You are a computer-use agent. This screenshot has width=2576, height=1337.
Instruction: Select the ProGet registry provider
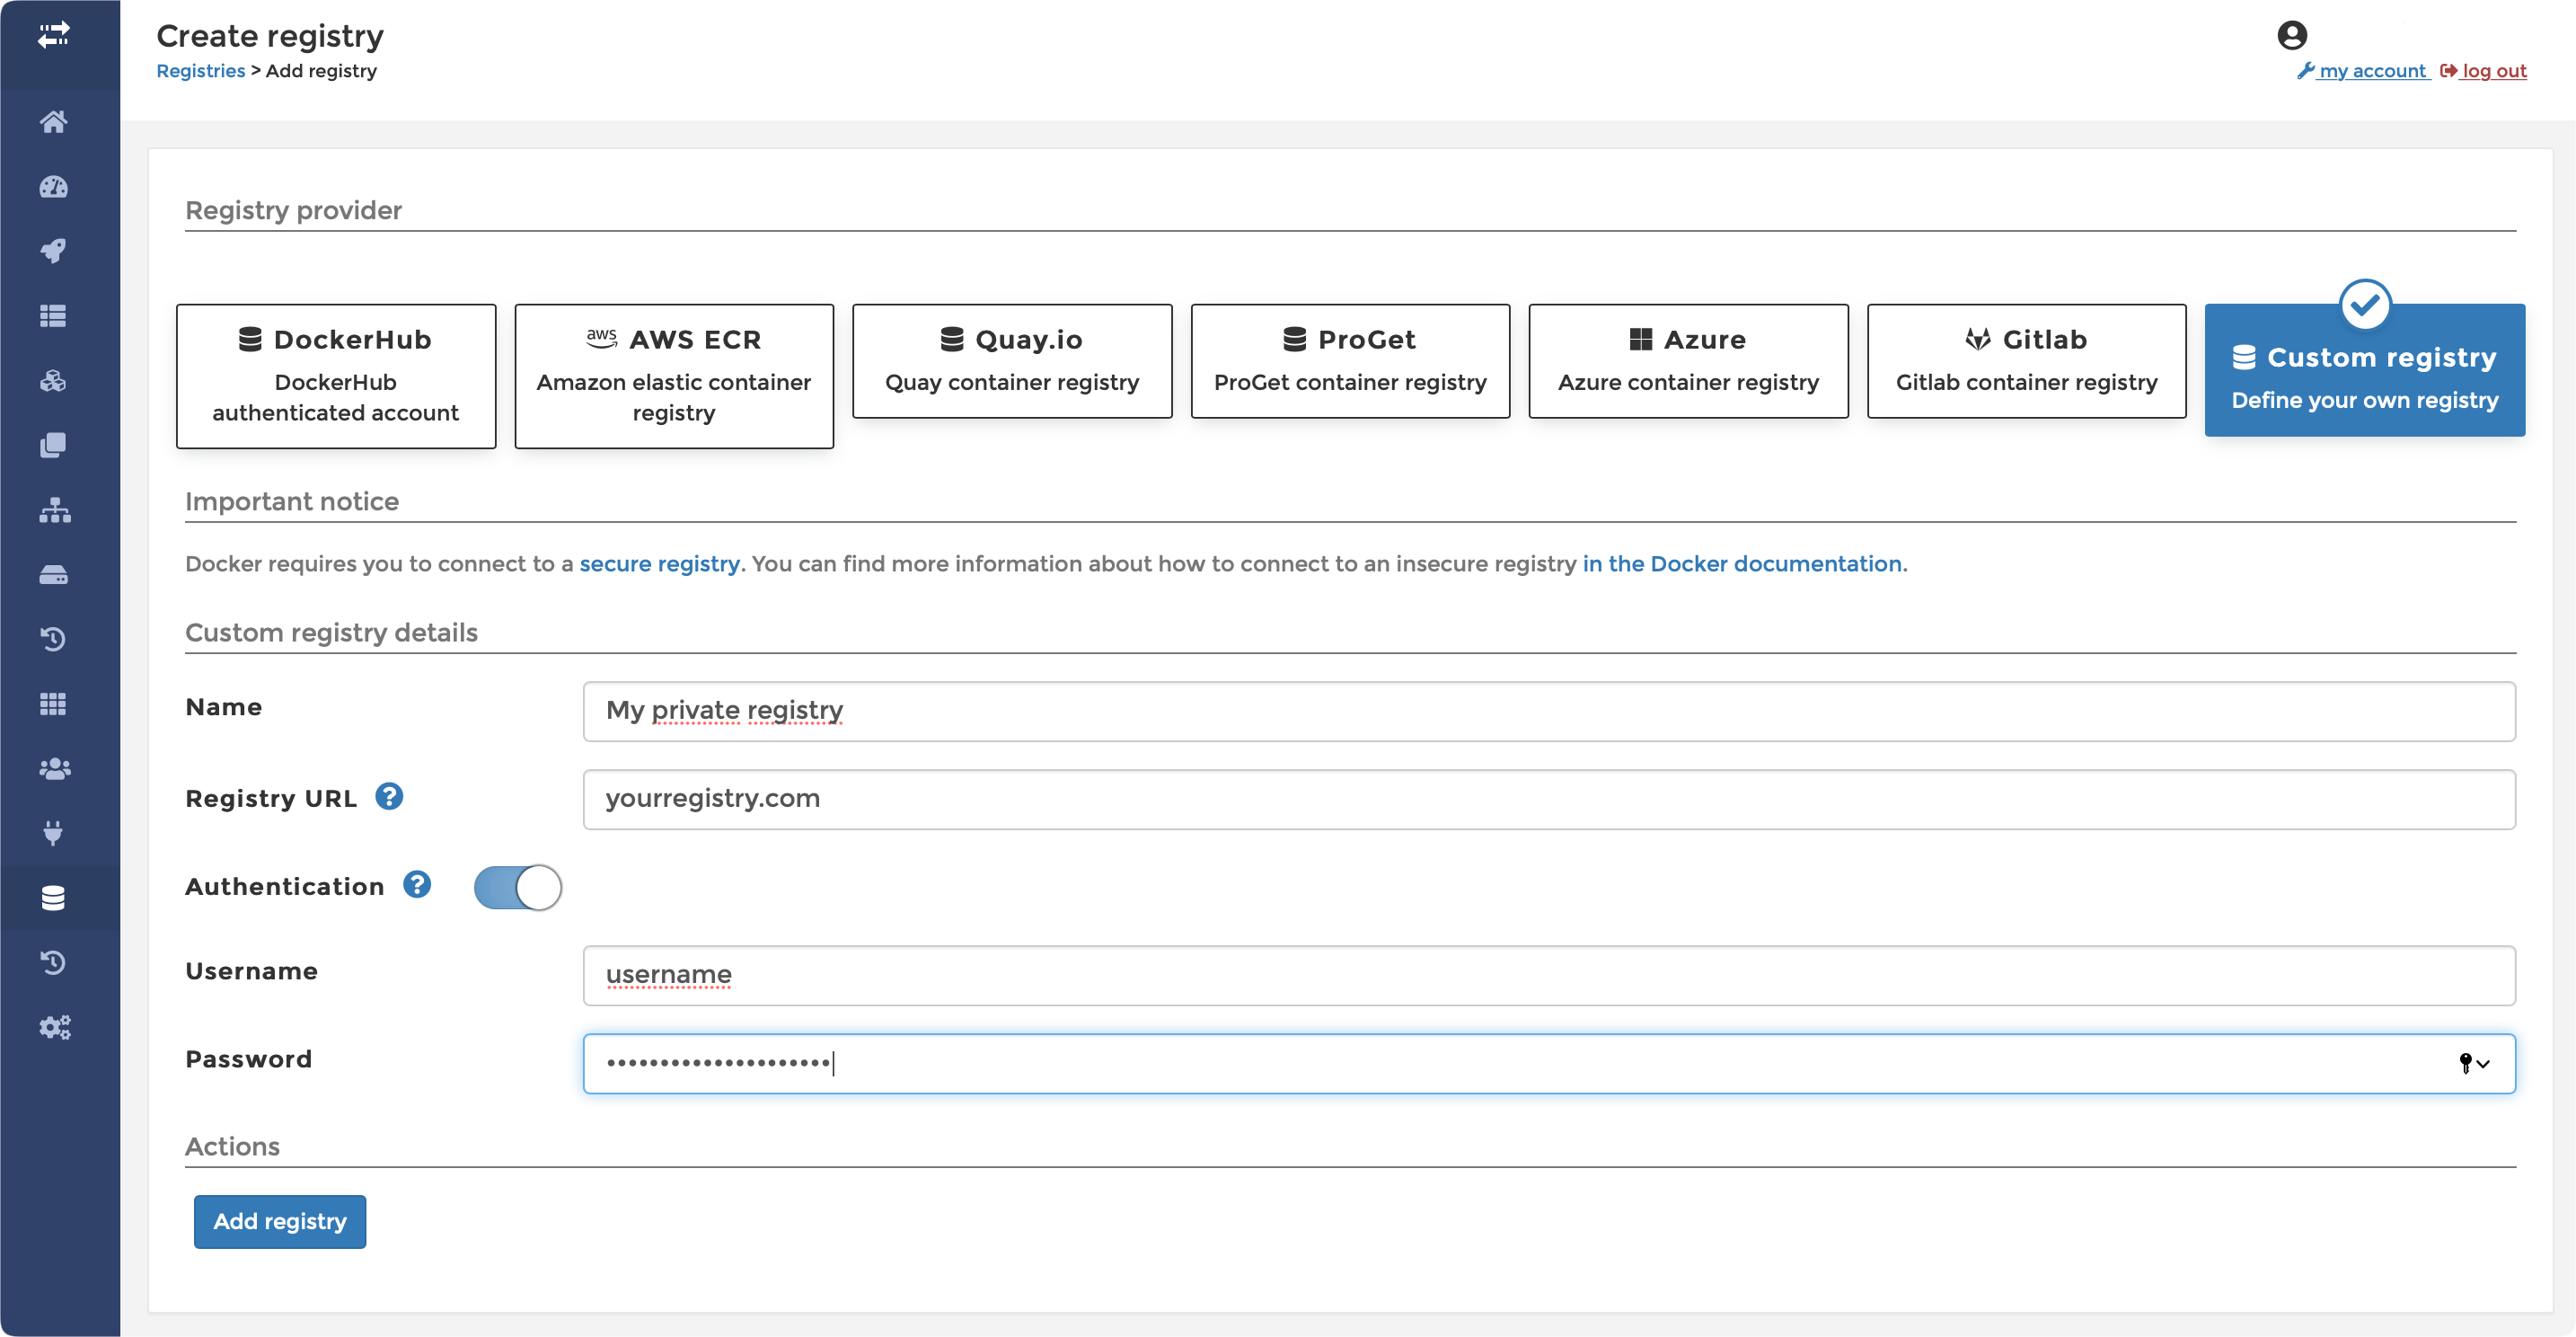(x=1350, y=361)
